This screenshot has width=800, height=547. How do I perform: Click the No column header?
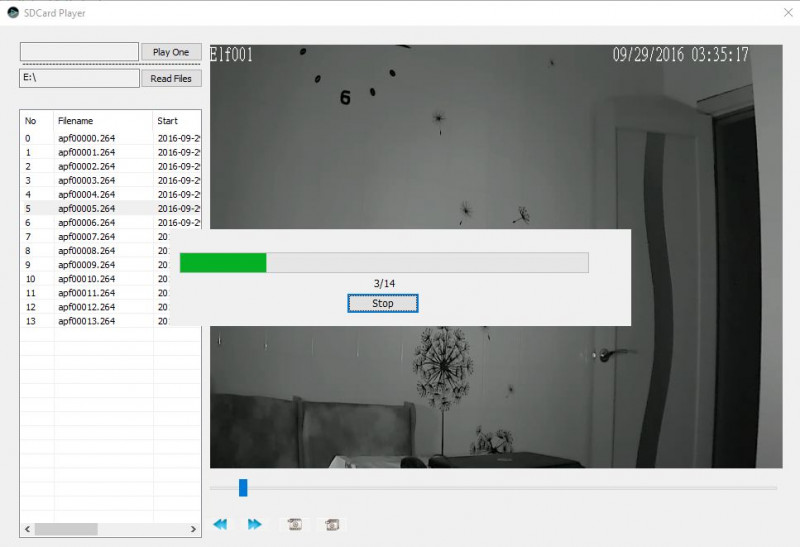[x=31, y=120]
